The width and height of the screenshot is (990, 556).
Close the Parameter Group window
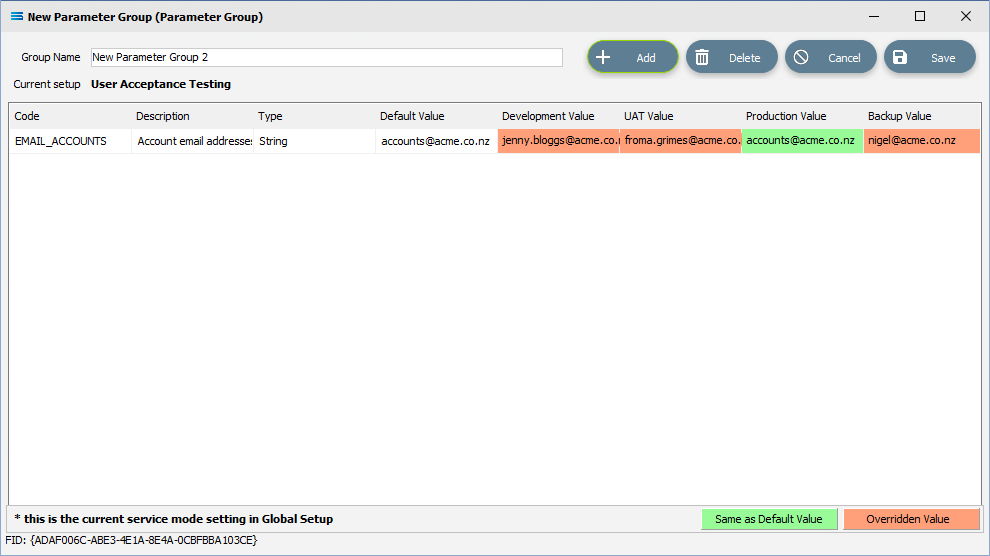point(966,16)
